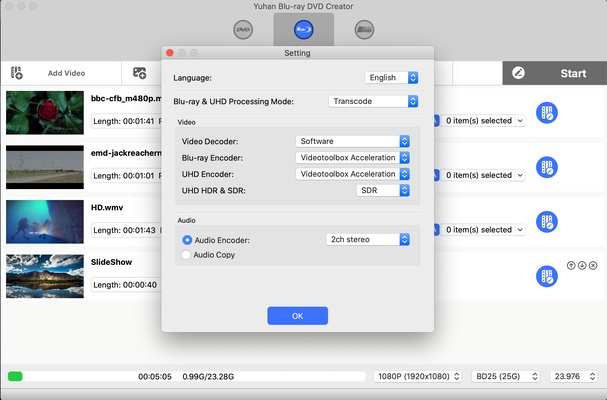This screenshot has height=400, width=607.
Task: Open subtitle selection dropdown for bbc-cfb_m480p
Action: tap(484, 121)
